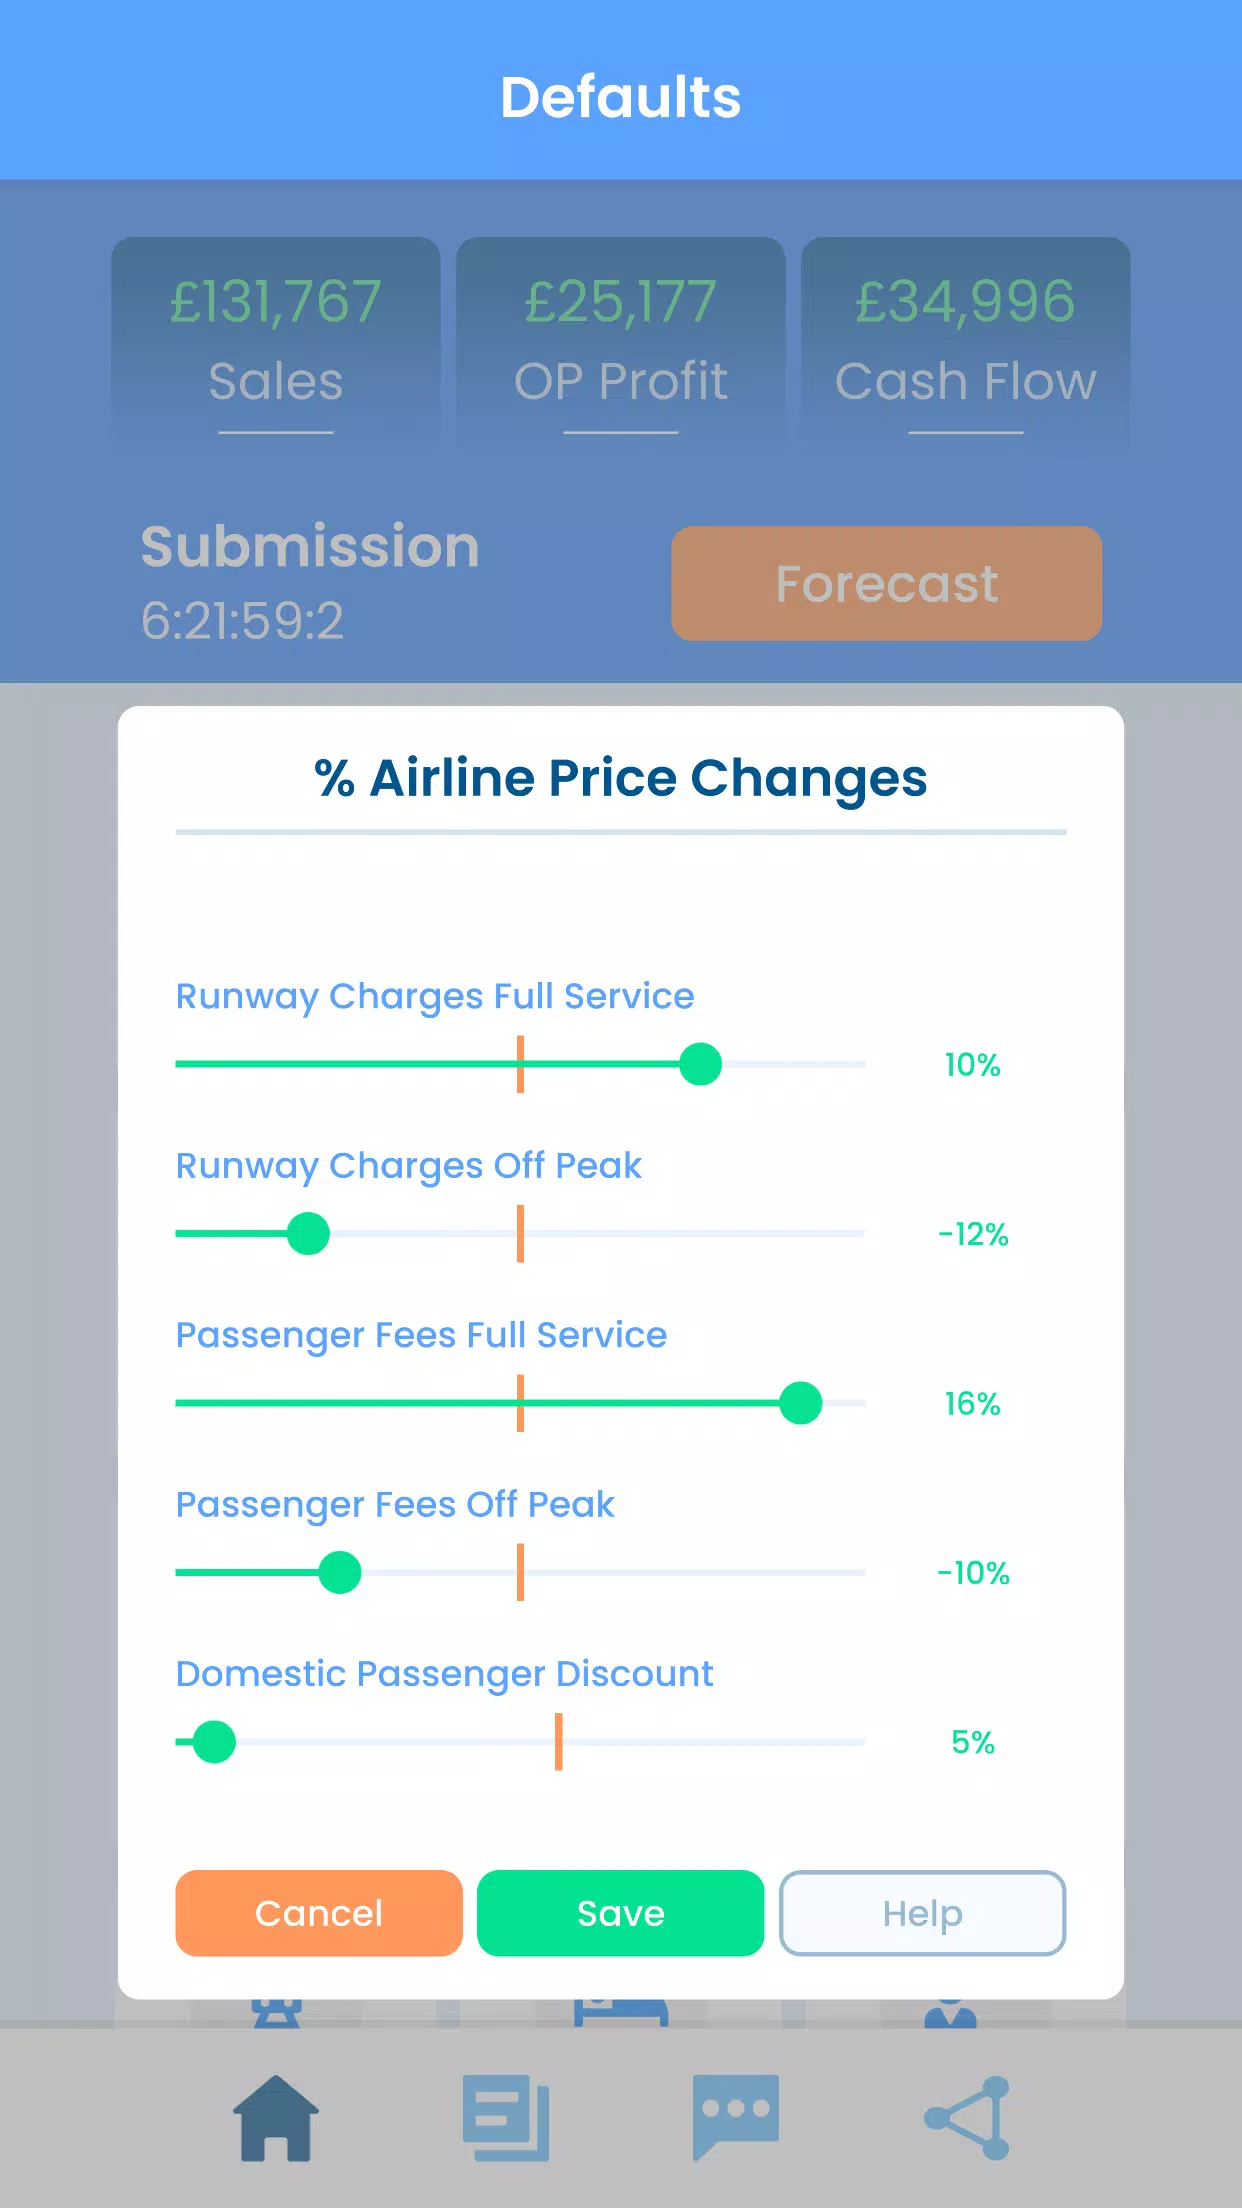Click Domestic Passenger Discount slider handle
Screen dimensions: 1242x2208
tap(214, 1742)
